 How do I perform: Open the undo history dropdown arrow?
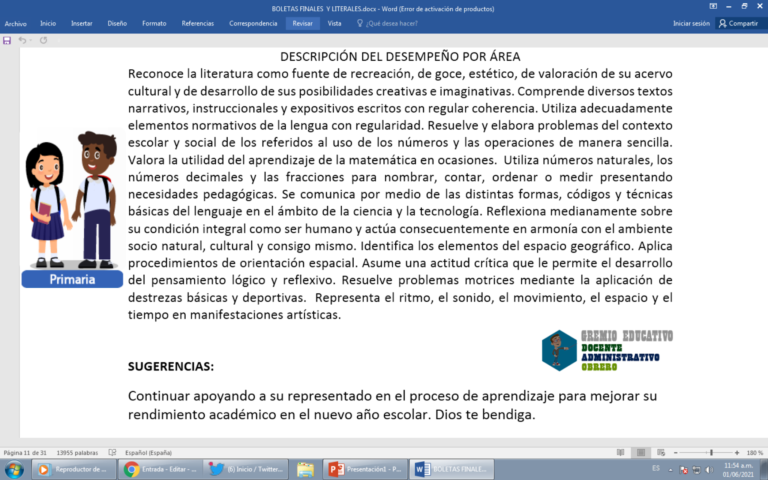click(x=30, y=41)
